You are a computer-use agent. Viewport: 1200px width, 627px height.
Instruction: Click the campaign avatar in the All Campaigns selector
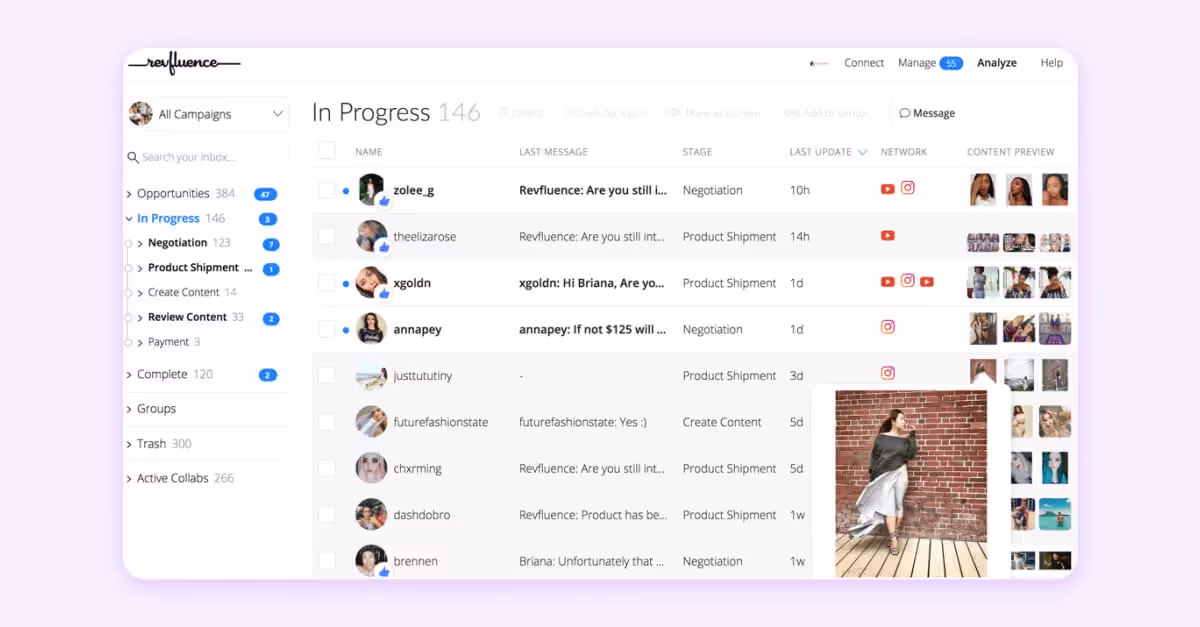click(140, 113)
